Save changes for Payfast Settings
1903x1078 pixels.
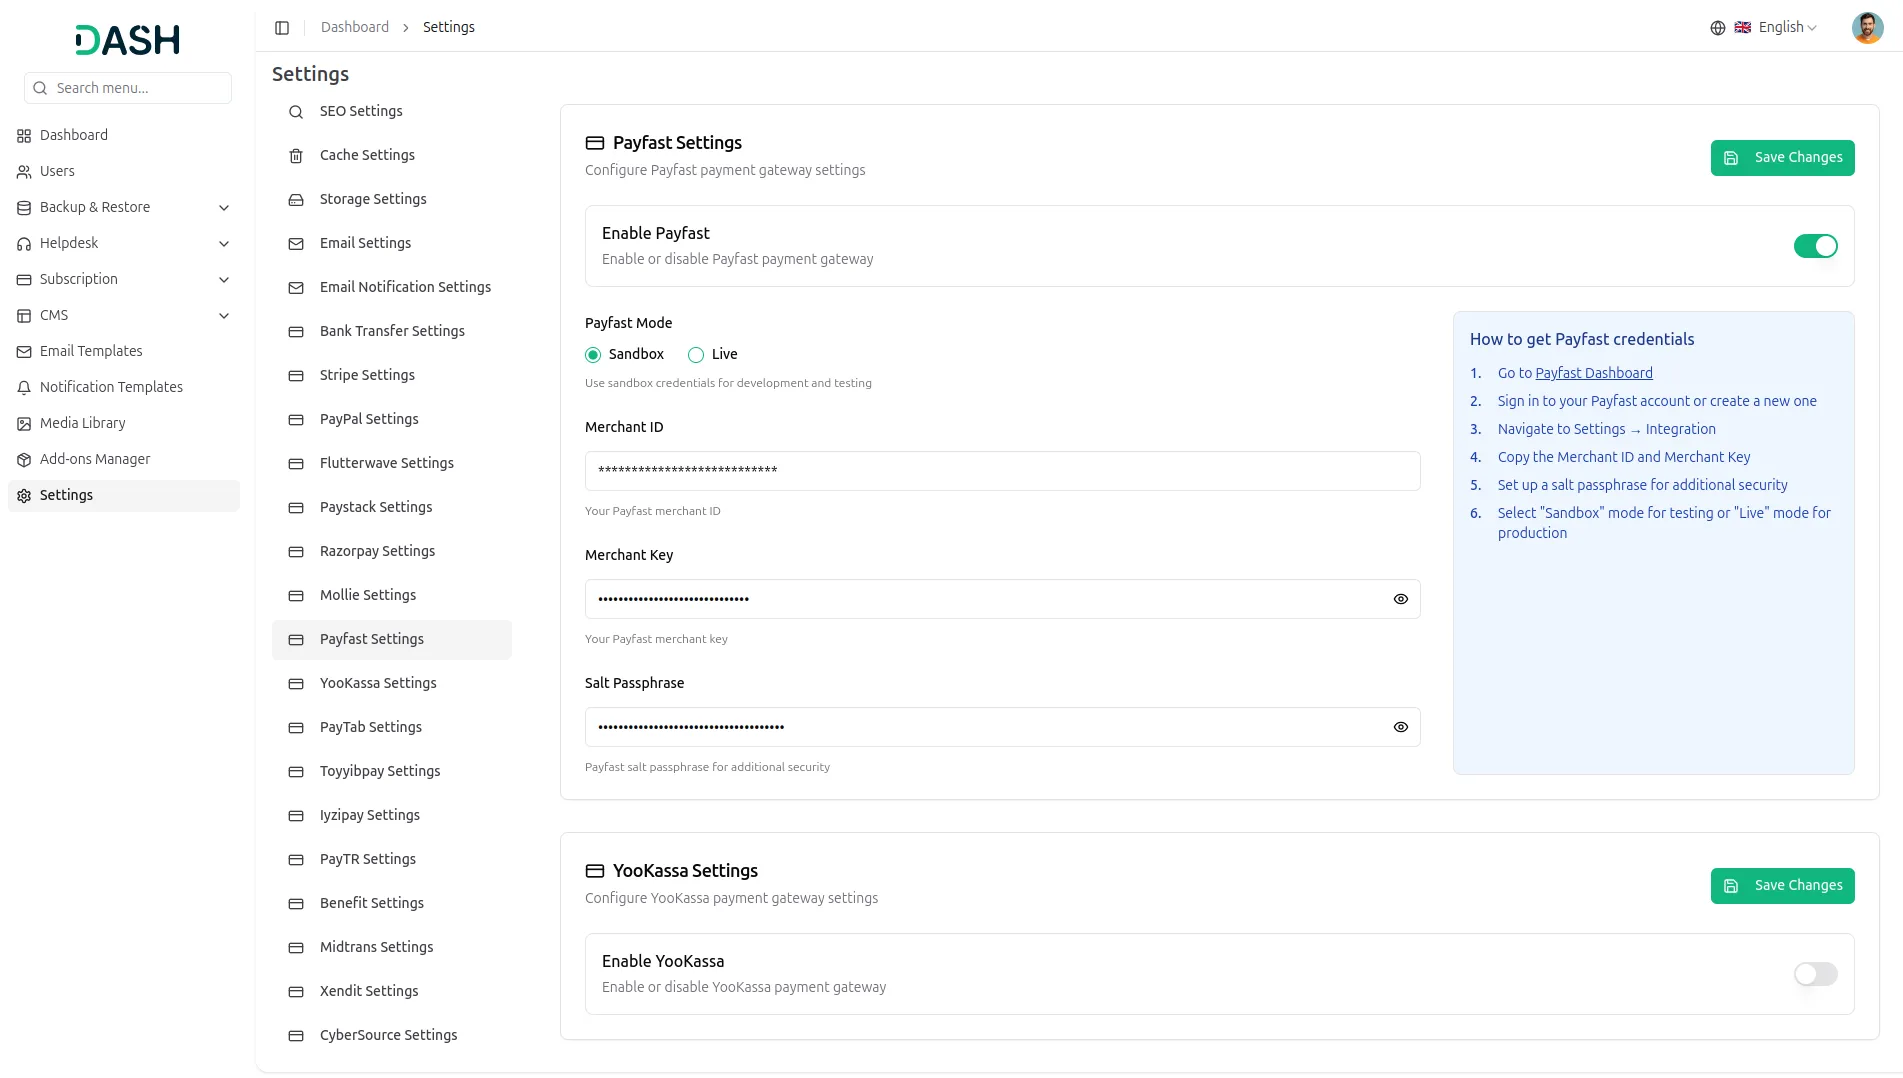[x=1782, y=158]
